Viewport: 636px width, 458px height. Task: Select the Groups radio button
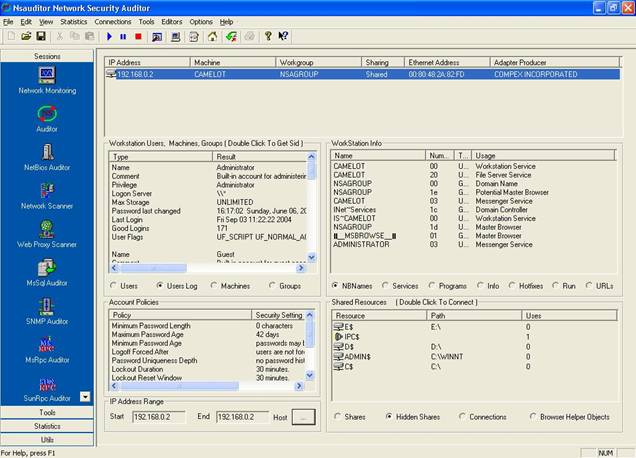click(272, 286)
